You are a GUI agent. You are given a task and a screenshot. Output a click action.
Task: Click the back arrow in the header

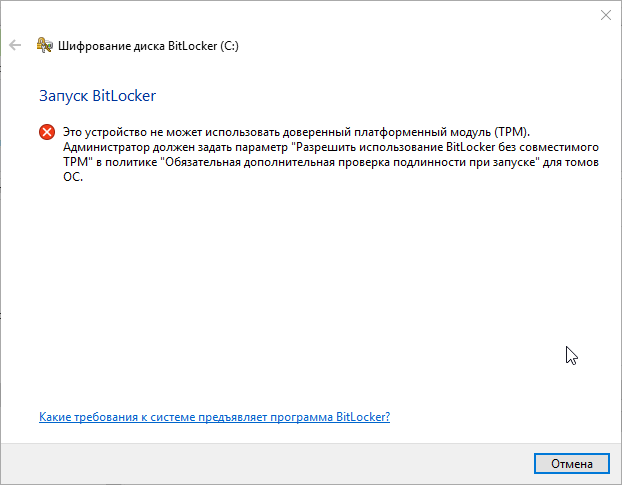click(15, 45)
